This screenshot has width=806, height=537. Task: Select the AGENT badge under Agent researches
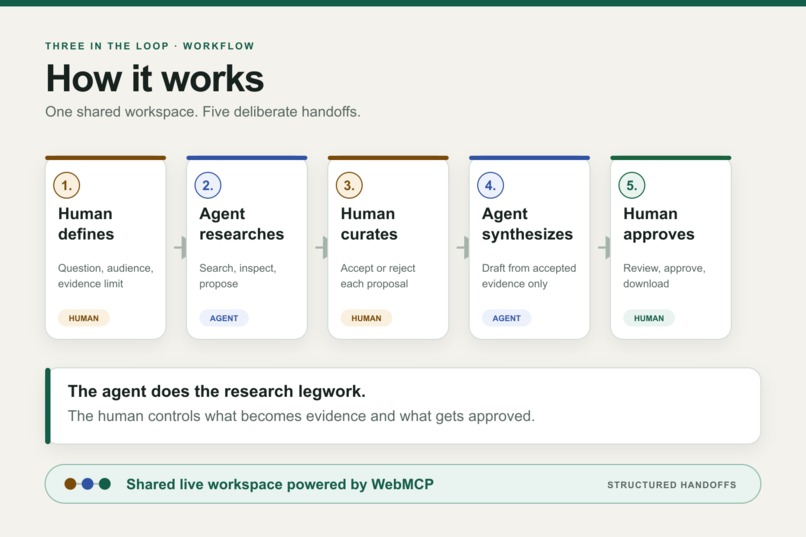[224, 318]
